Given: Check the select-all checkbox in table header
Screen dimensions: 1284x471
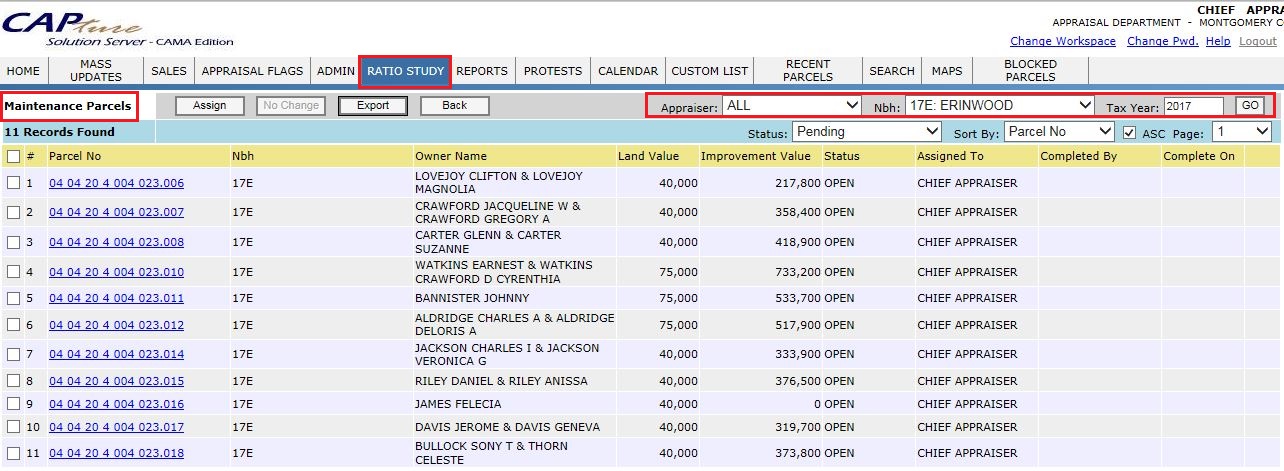Looking at the screenshot, I should click(13, 156).
